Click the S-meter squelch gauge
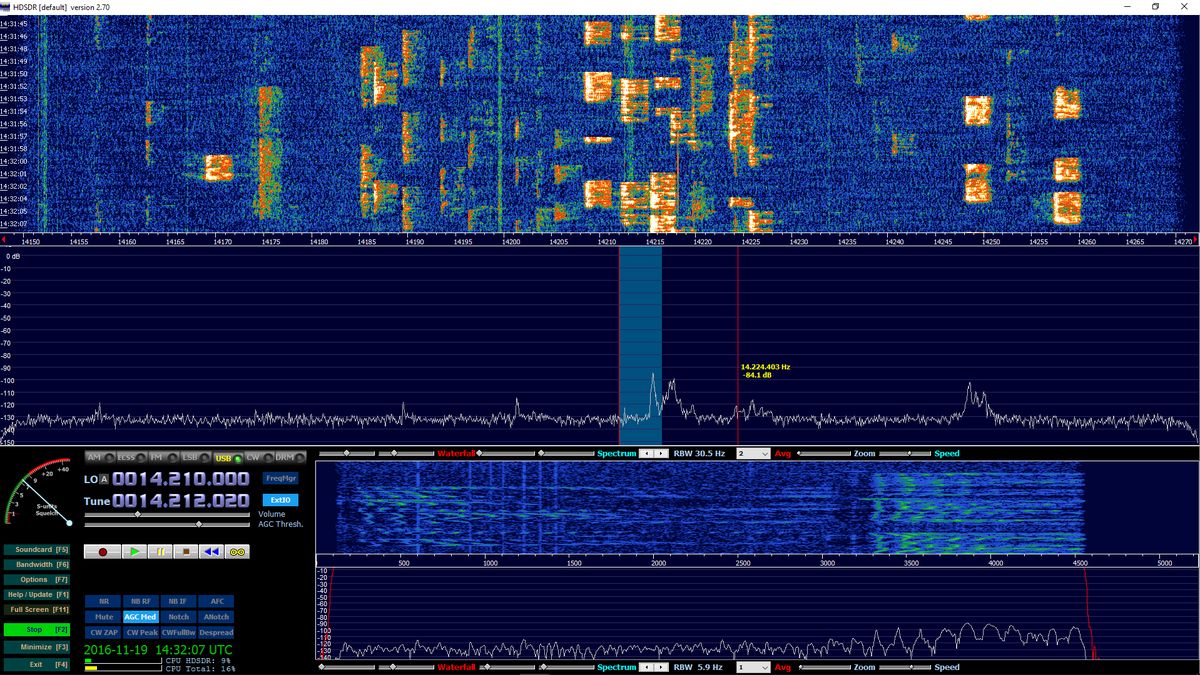Screen dimensions: 1200x675 tap(40, 495)
